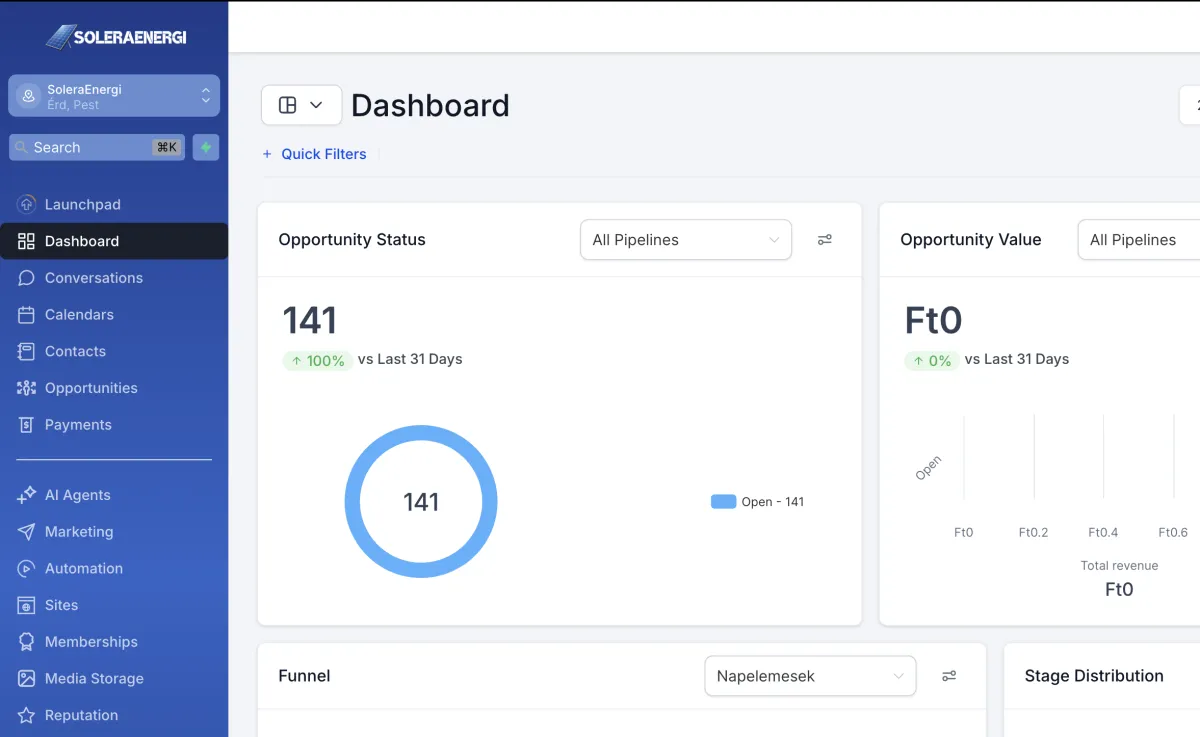1200x737 pixels.
Task: Navigate to Contacts
Action: pos(114,351)
